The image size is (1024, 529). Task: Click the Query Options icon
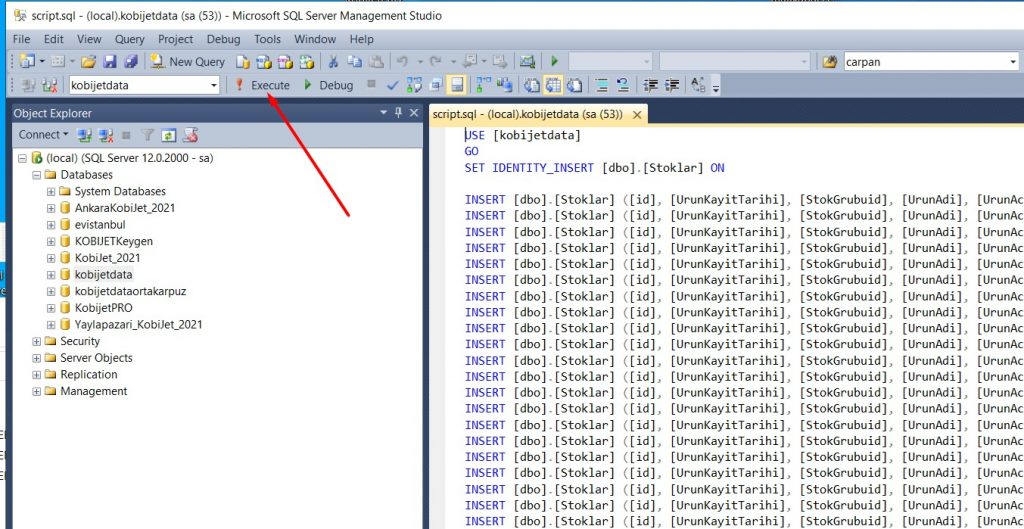[436, 85]
